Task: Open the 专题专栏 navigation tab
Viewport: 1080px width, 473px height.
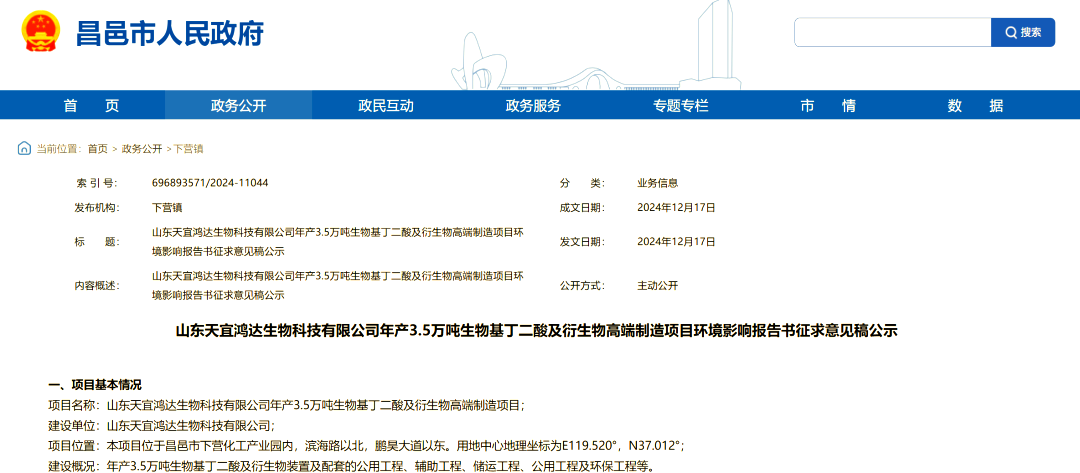Action: [x=681, y=105]
